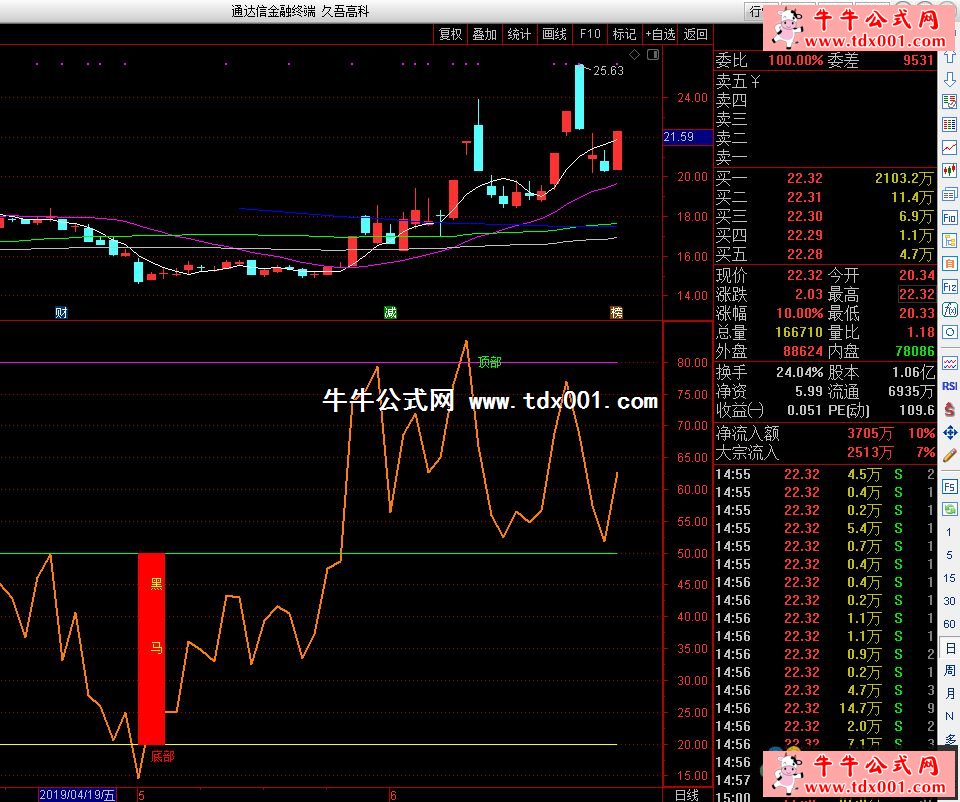Open the 标记 mark menu

point(624,34)
